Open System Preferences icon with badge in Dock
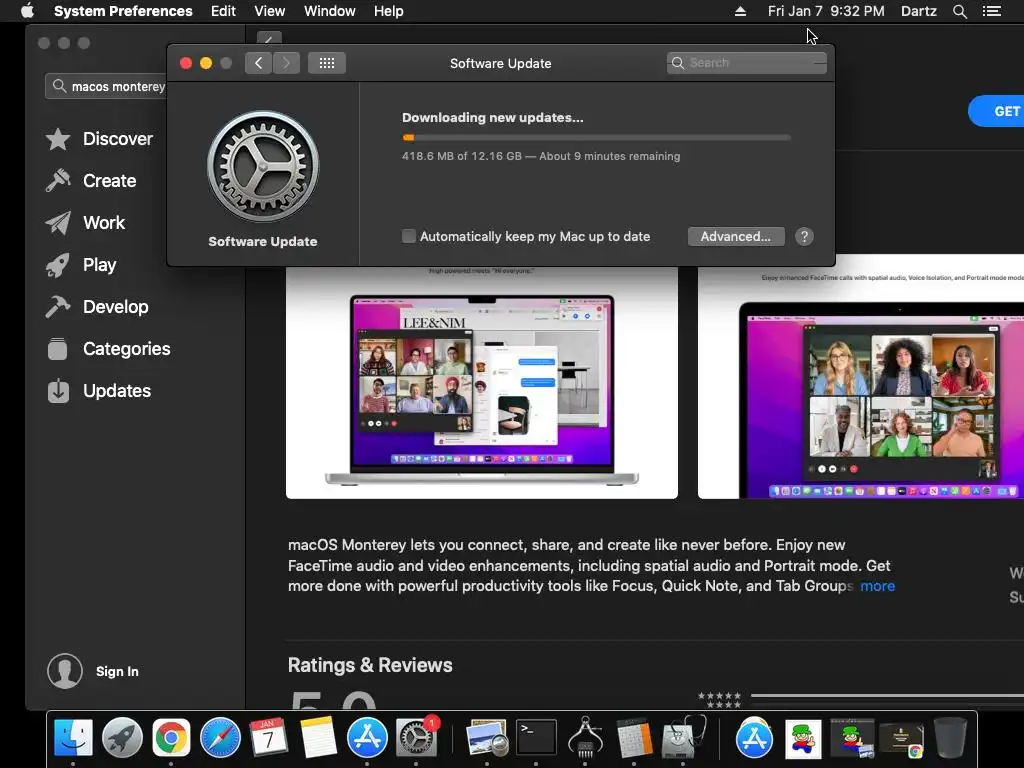1024x768 pixels. 417,738
